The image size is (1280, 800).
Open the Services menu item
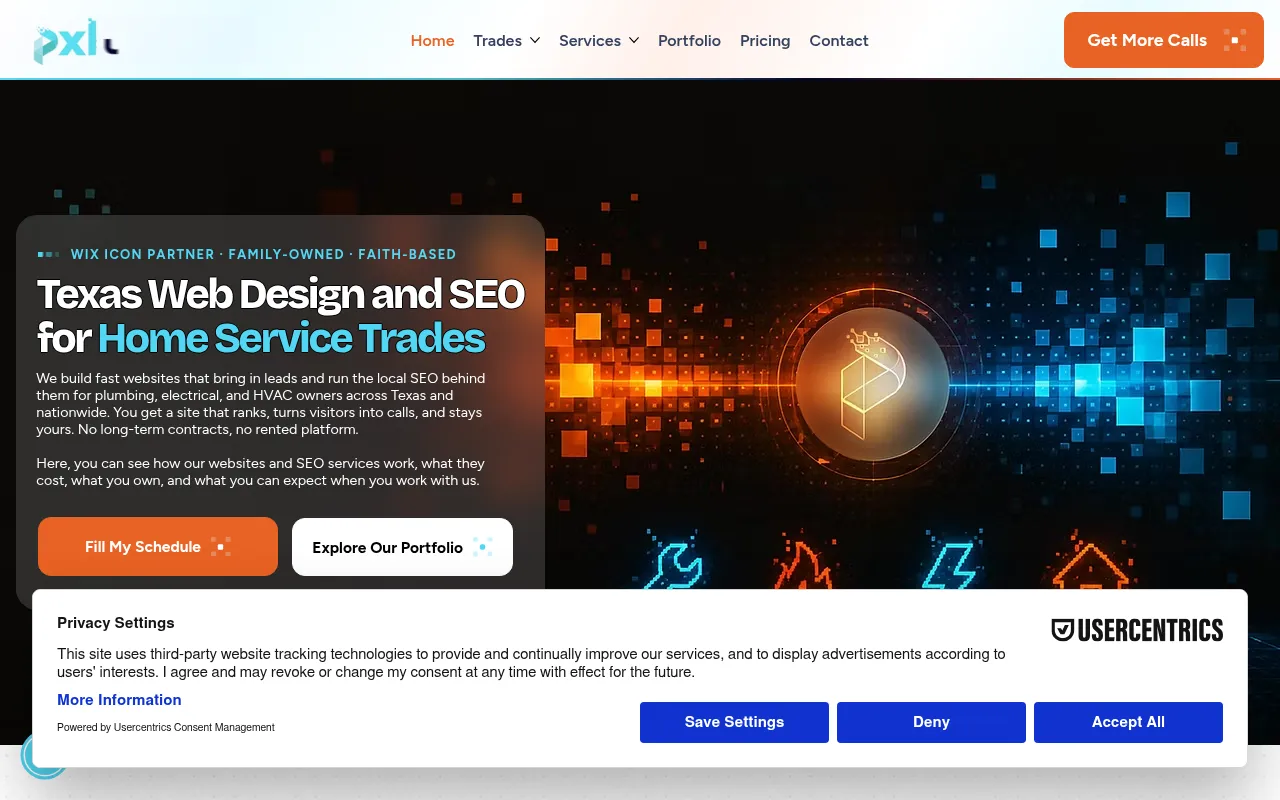(590, 41)
